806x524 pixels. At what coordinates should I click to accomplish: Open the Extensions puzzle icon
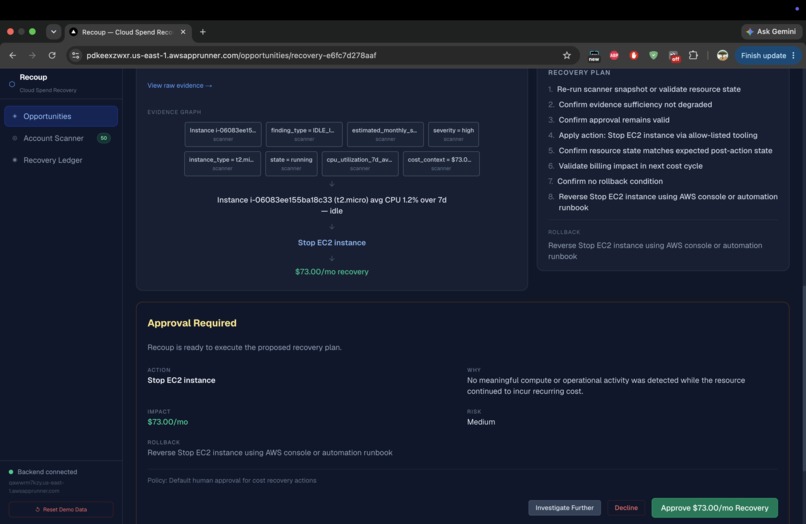[x=693, y=55]
